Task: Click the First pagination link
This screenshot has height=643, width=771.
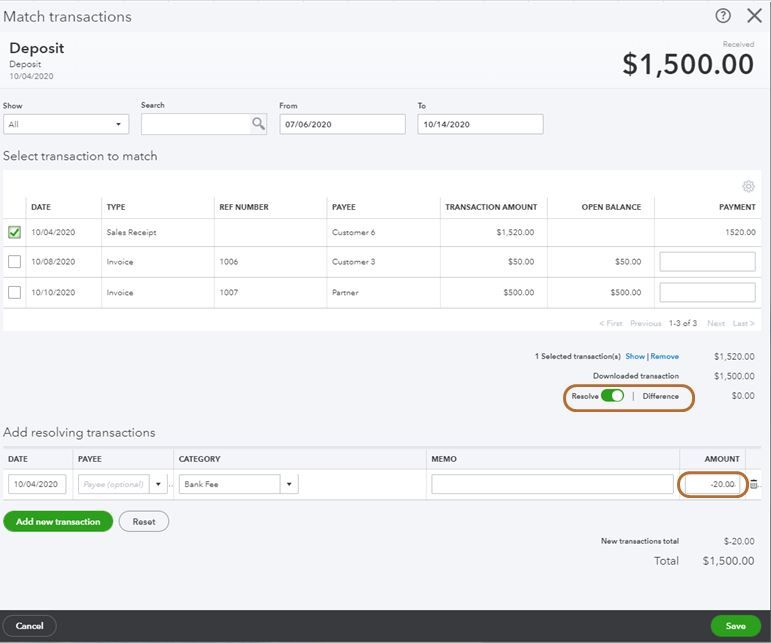Action: pyautogui.click(x=611, y=323)
